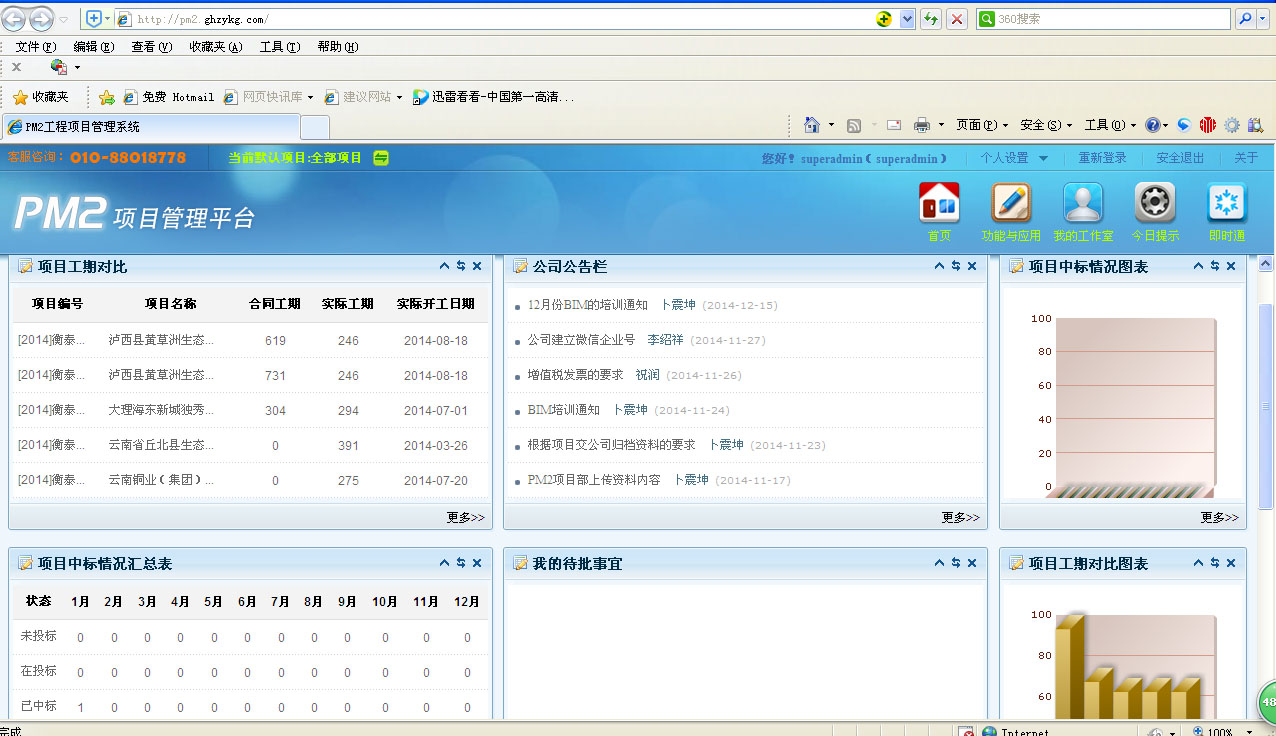Open the 工具 menu in menu bar
1276x736 pixels.
pos(279,47)
